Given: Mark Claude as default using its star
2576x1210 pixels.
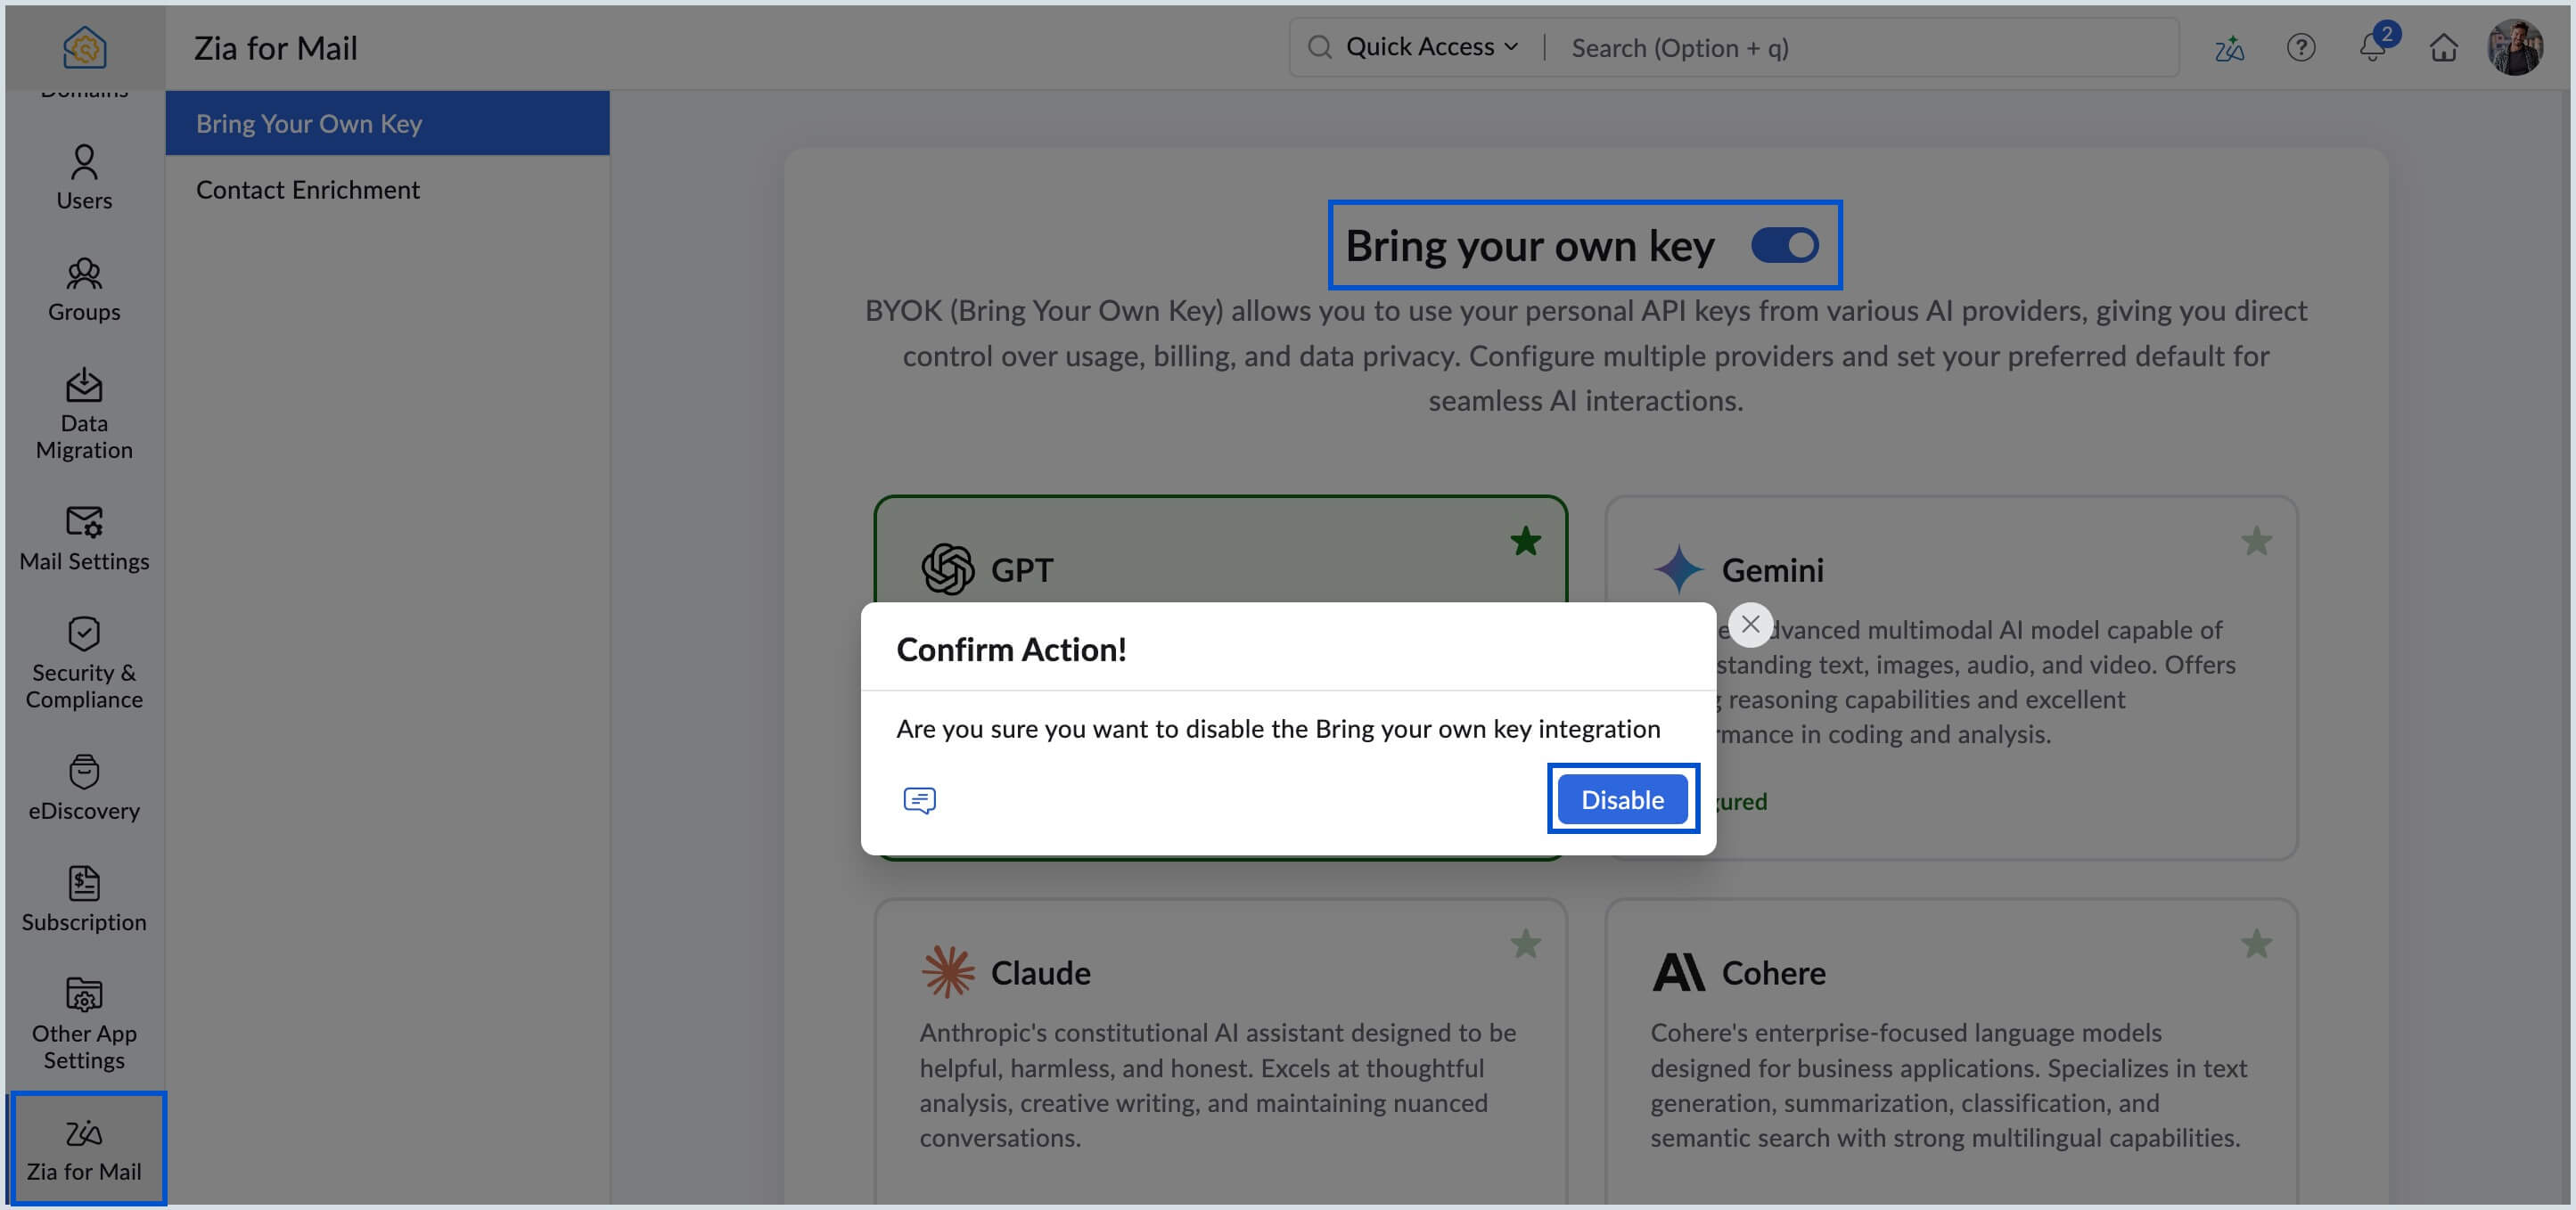Looking at the screenshot, I should (1525, 943).
